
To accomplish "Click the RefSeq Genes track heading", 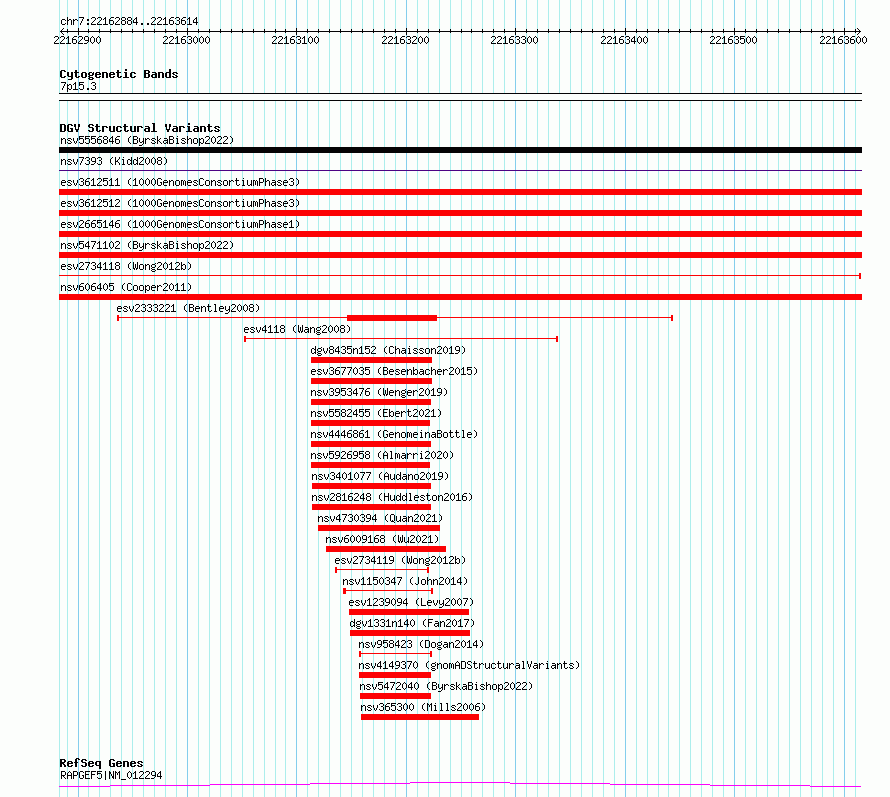I will click(101, 763).
